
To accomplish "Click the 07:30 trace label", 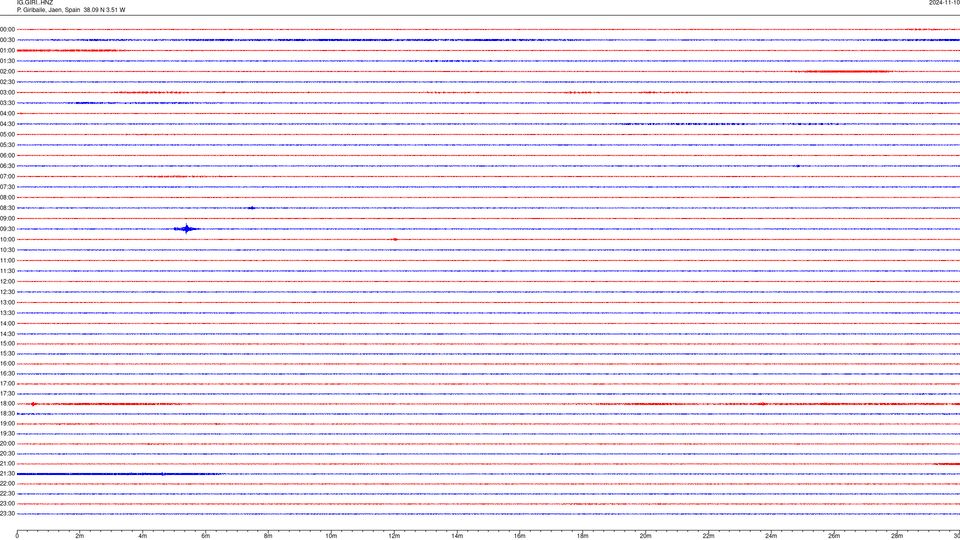I will [x=7, y=187].
